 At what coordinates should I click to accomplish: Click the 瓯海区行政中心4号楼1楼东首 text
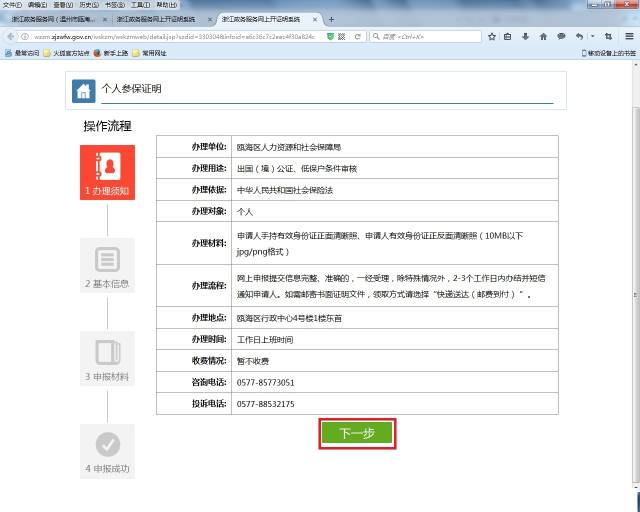[x=289, y=318]
